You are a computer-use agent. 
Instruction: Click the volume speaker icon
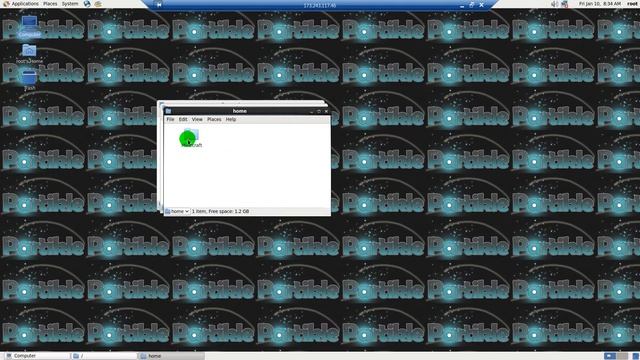(554, 4)
